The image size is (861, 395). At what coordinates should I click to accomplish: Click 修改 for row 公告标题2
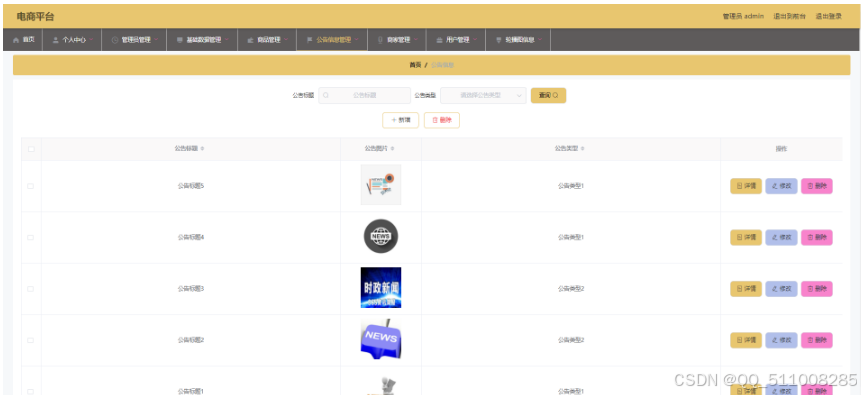(781, 341)
